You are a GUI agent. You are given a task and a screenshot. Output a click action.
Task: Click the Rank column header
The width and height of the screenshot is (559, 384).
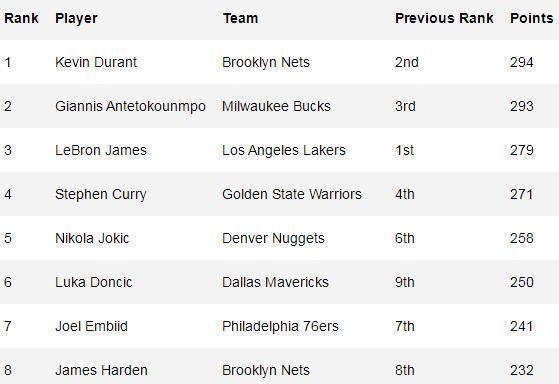(21, 18)
